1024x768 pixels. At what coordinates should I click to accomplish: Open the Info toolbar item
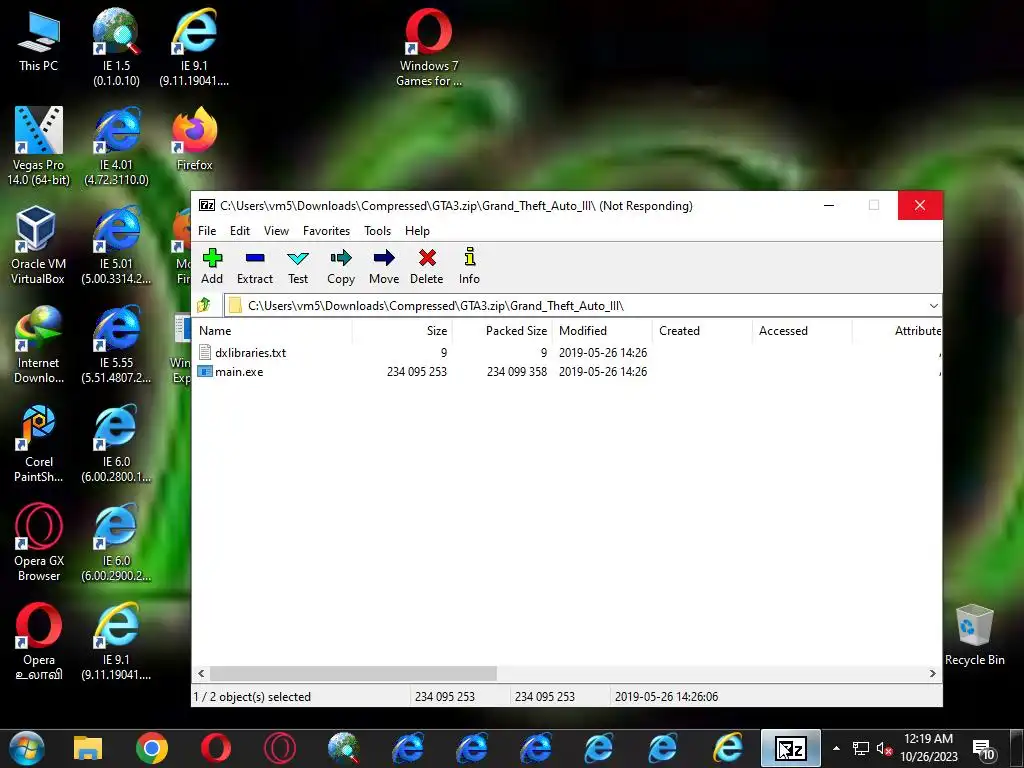(x=469, y=266)
